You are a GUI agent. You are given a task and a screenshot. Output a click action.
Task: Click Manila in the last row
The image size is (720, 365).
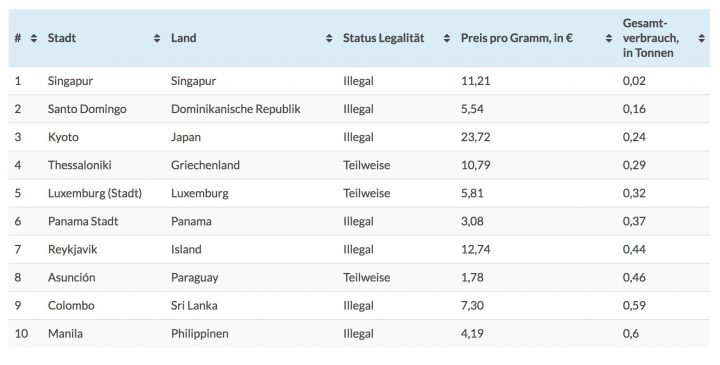click(65, 333)
